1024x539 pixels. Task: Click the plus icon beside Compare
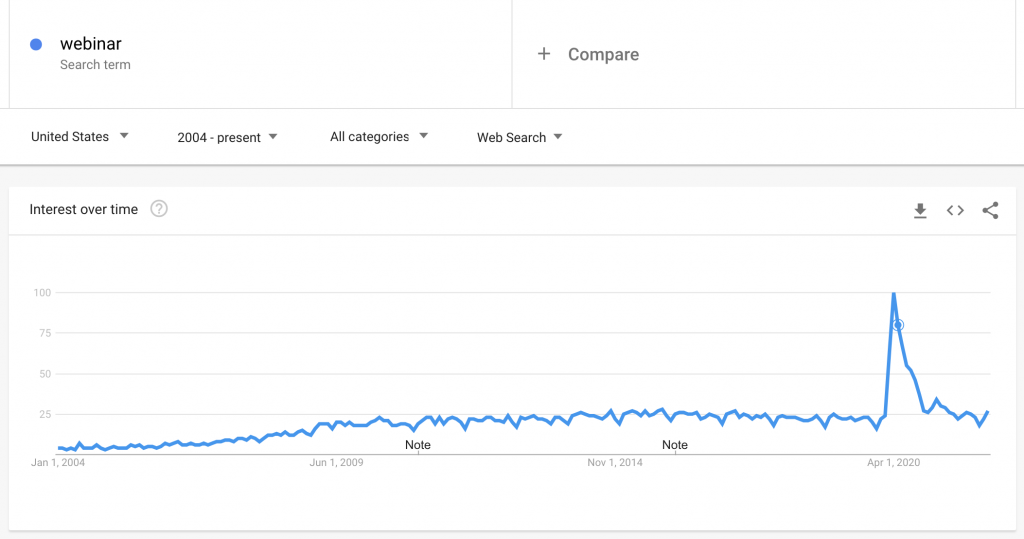point(544,54)
